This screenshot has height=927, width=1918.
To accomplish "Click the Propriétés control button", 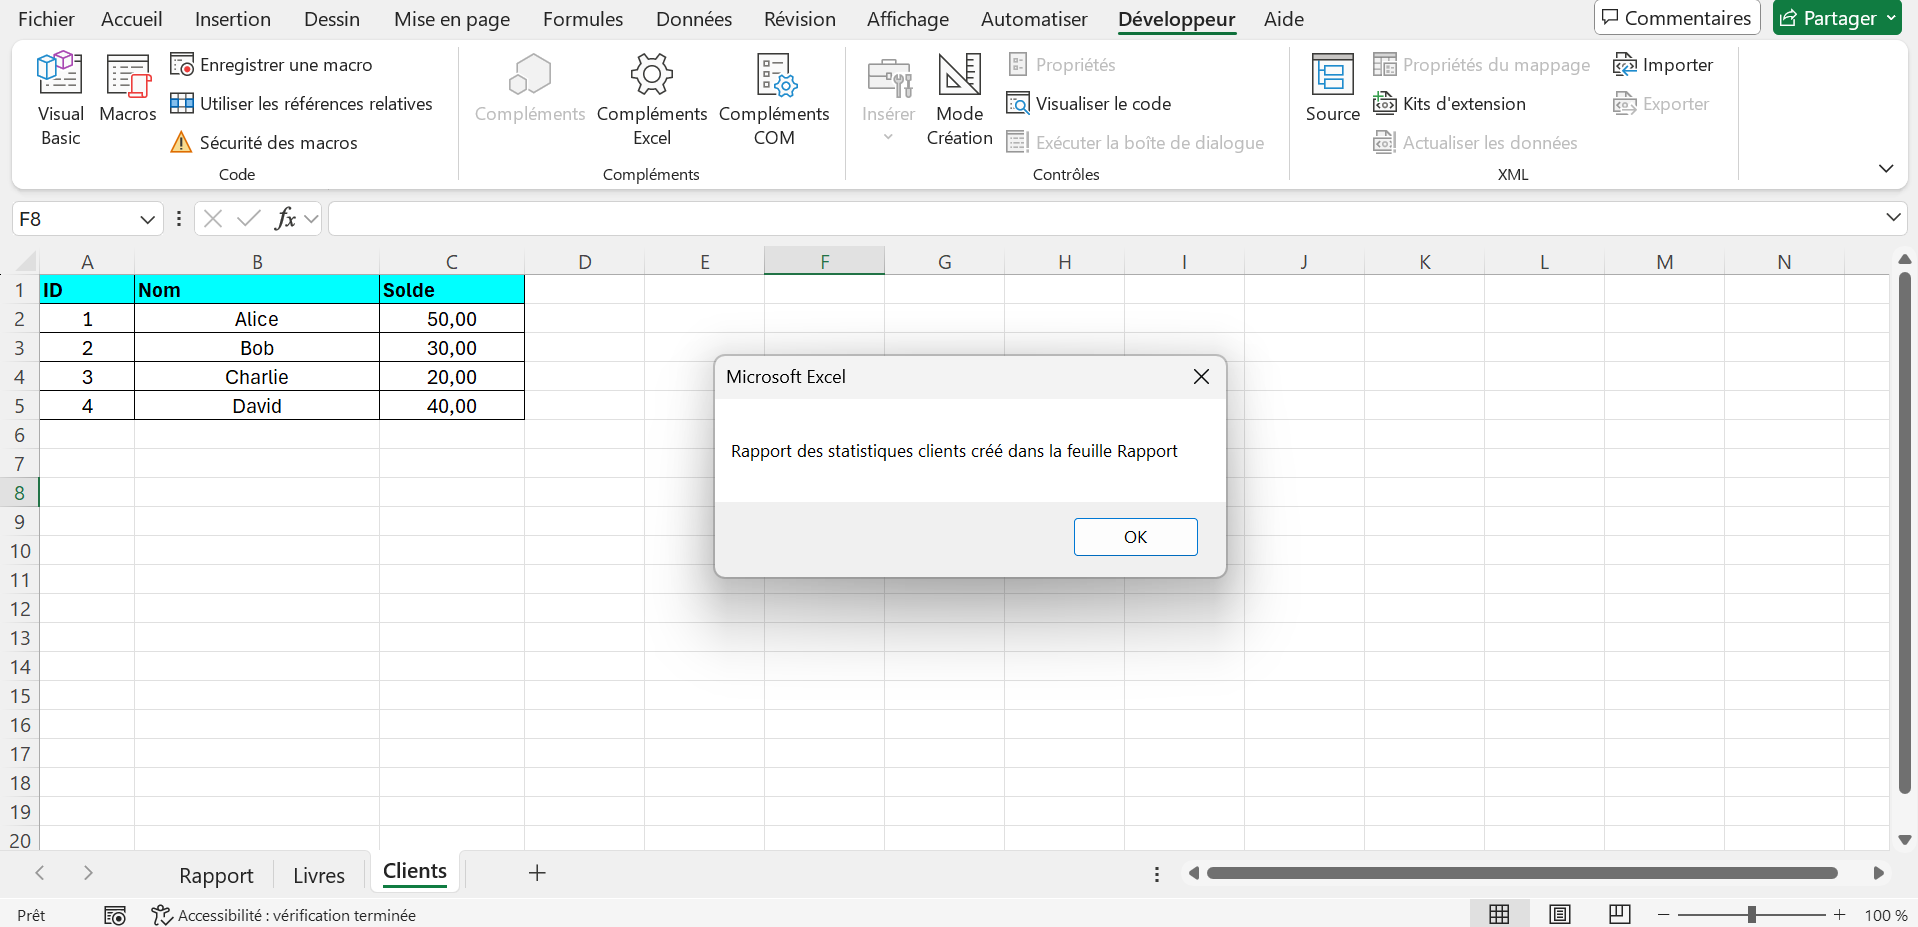I will (x=1061, y=65).
